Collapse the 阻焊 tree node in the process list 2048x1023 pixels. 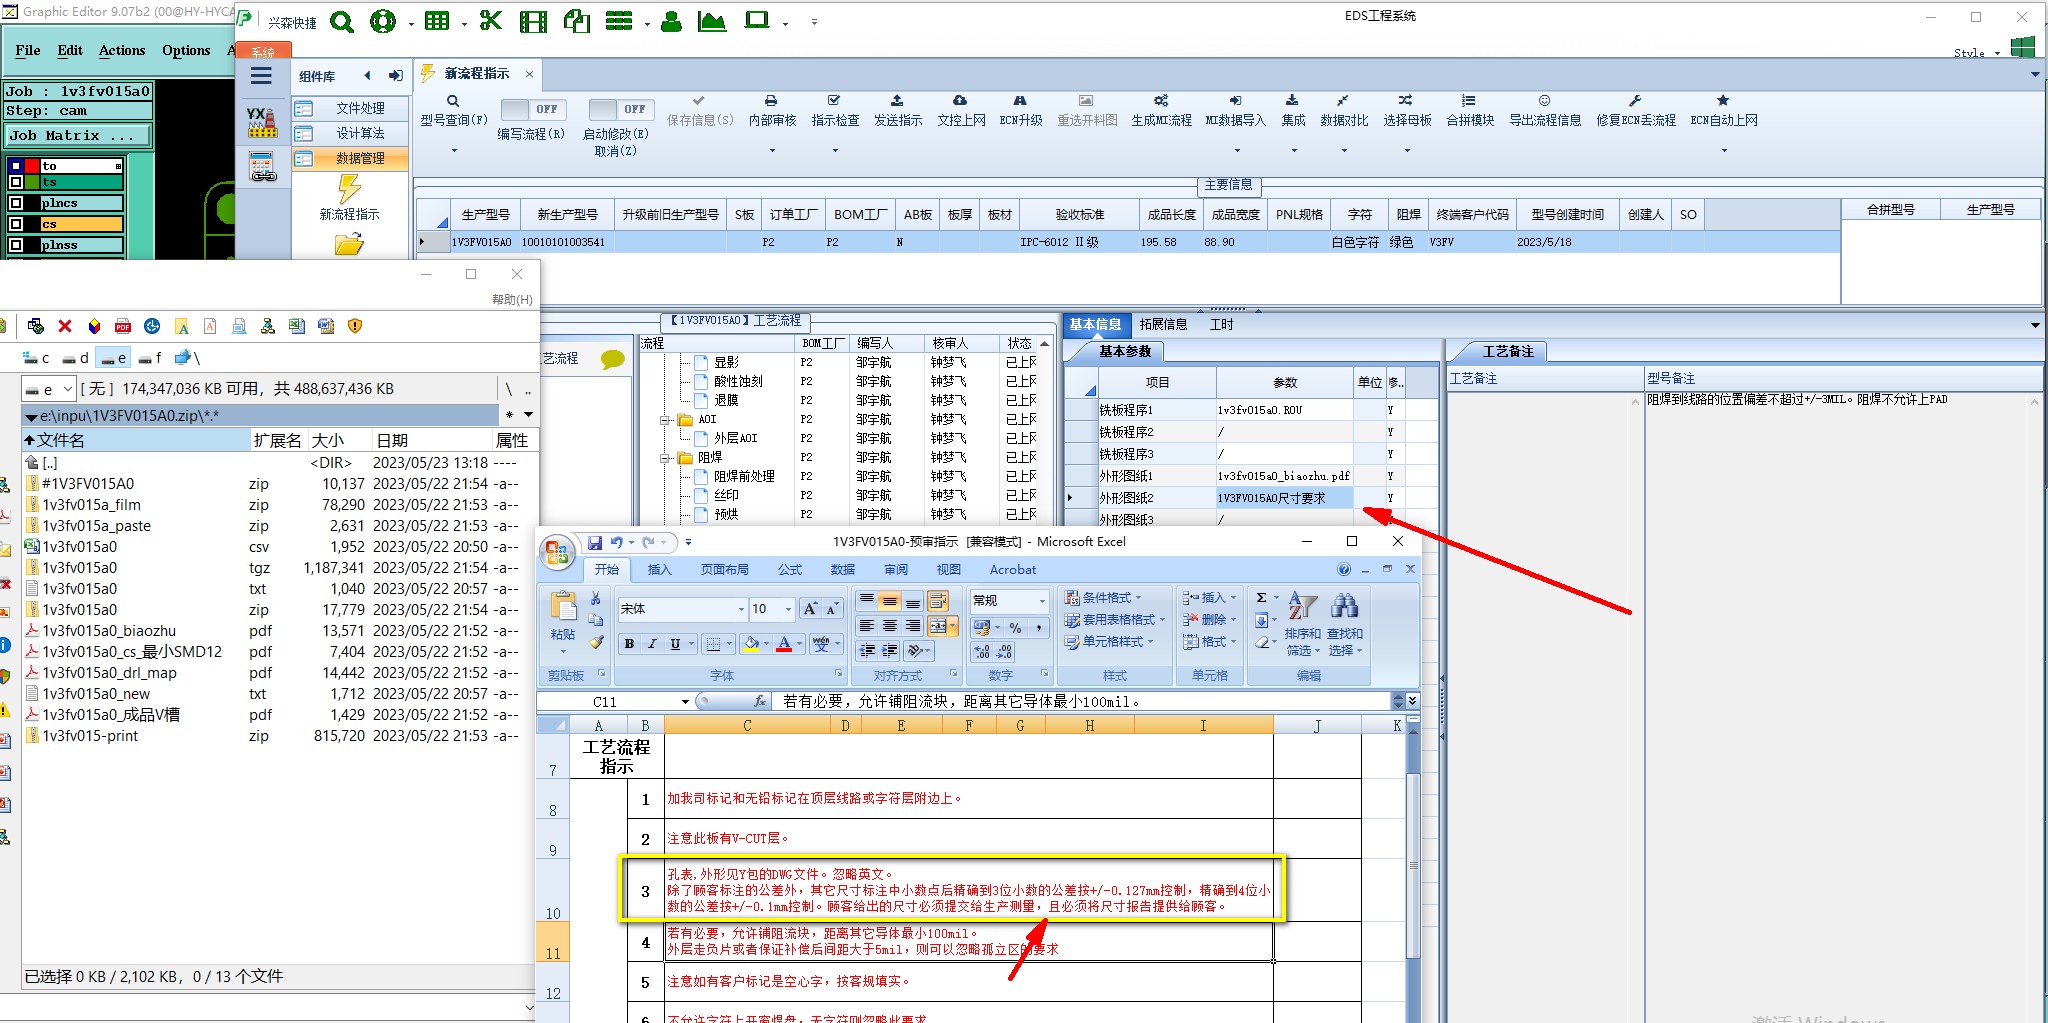click(x=666, y=458)
